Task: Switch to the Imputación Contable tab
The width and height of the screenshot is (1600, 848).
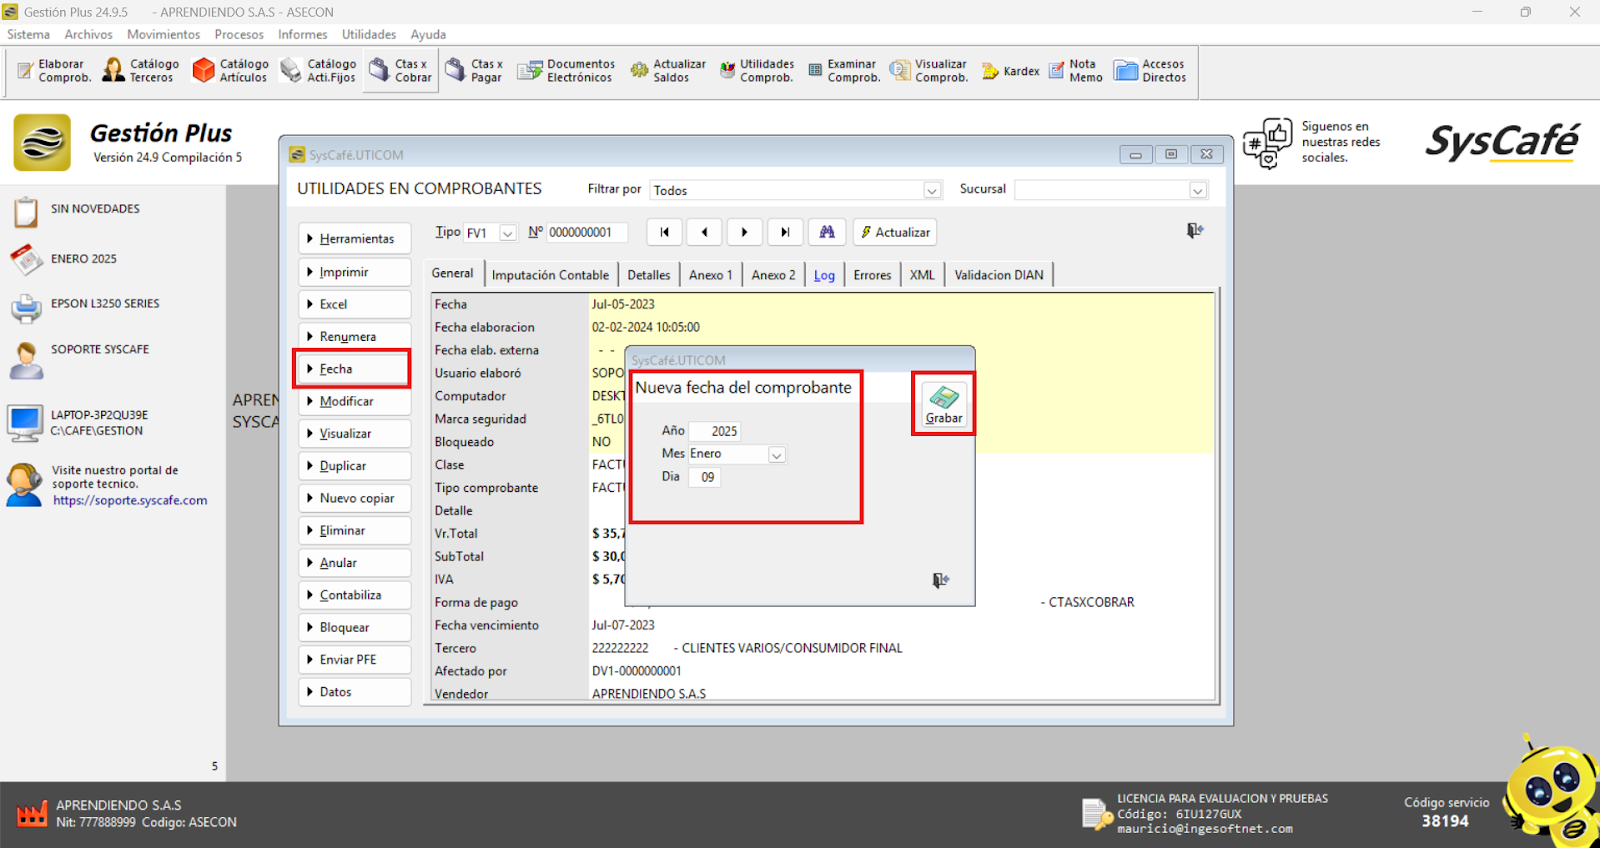Action: 550,275
